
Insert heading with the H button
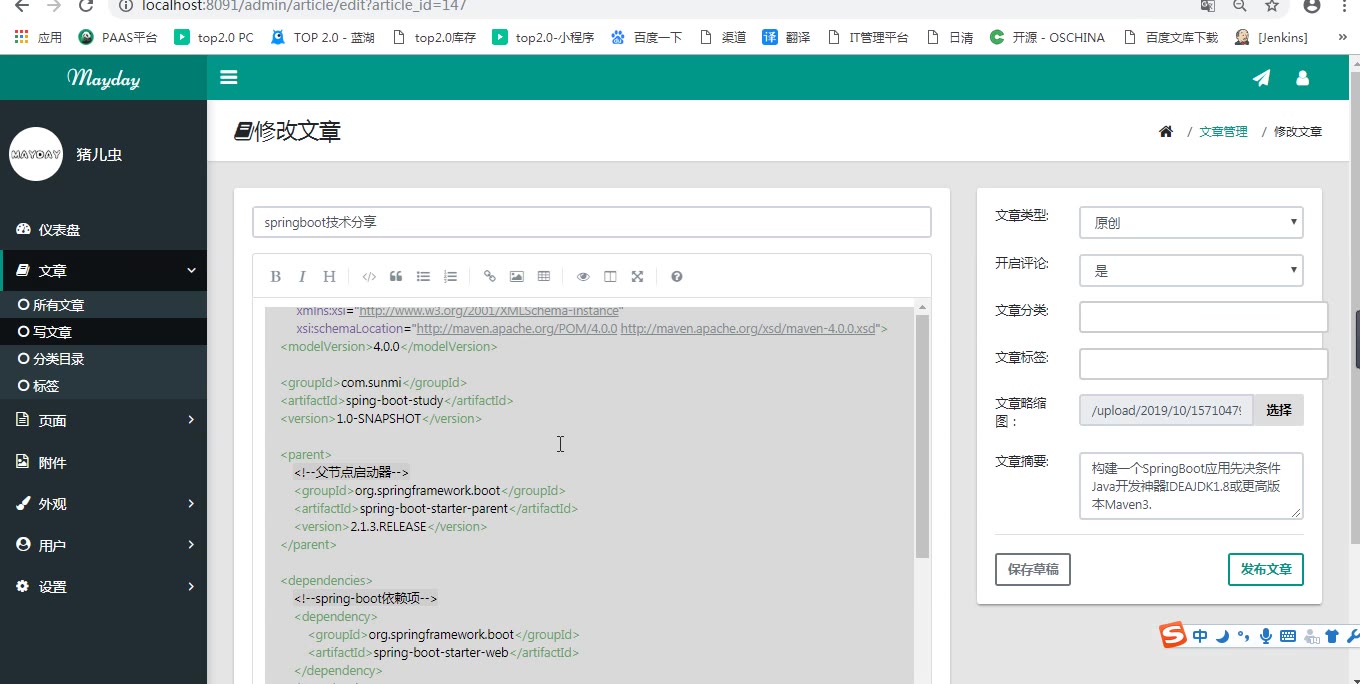pyautogui.click(x=329, y=277)
